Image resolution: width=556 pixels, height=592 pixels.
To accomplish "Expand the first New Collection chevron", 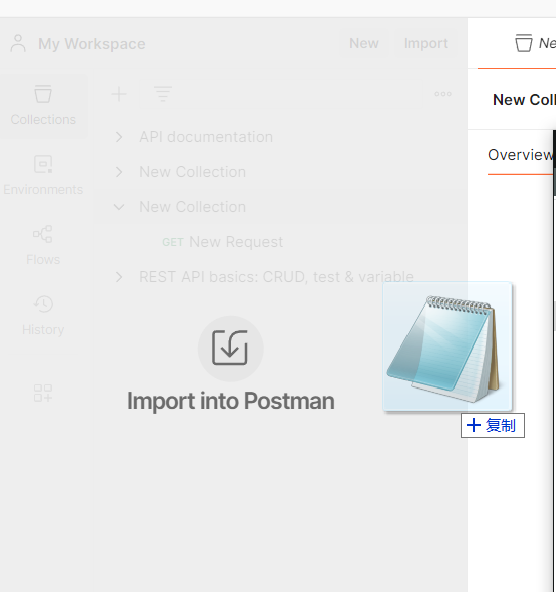I will coord(119,172).
